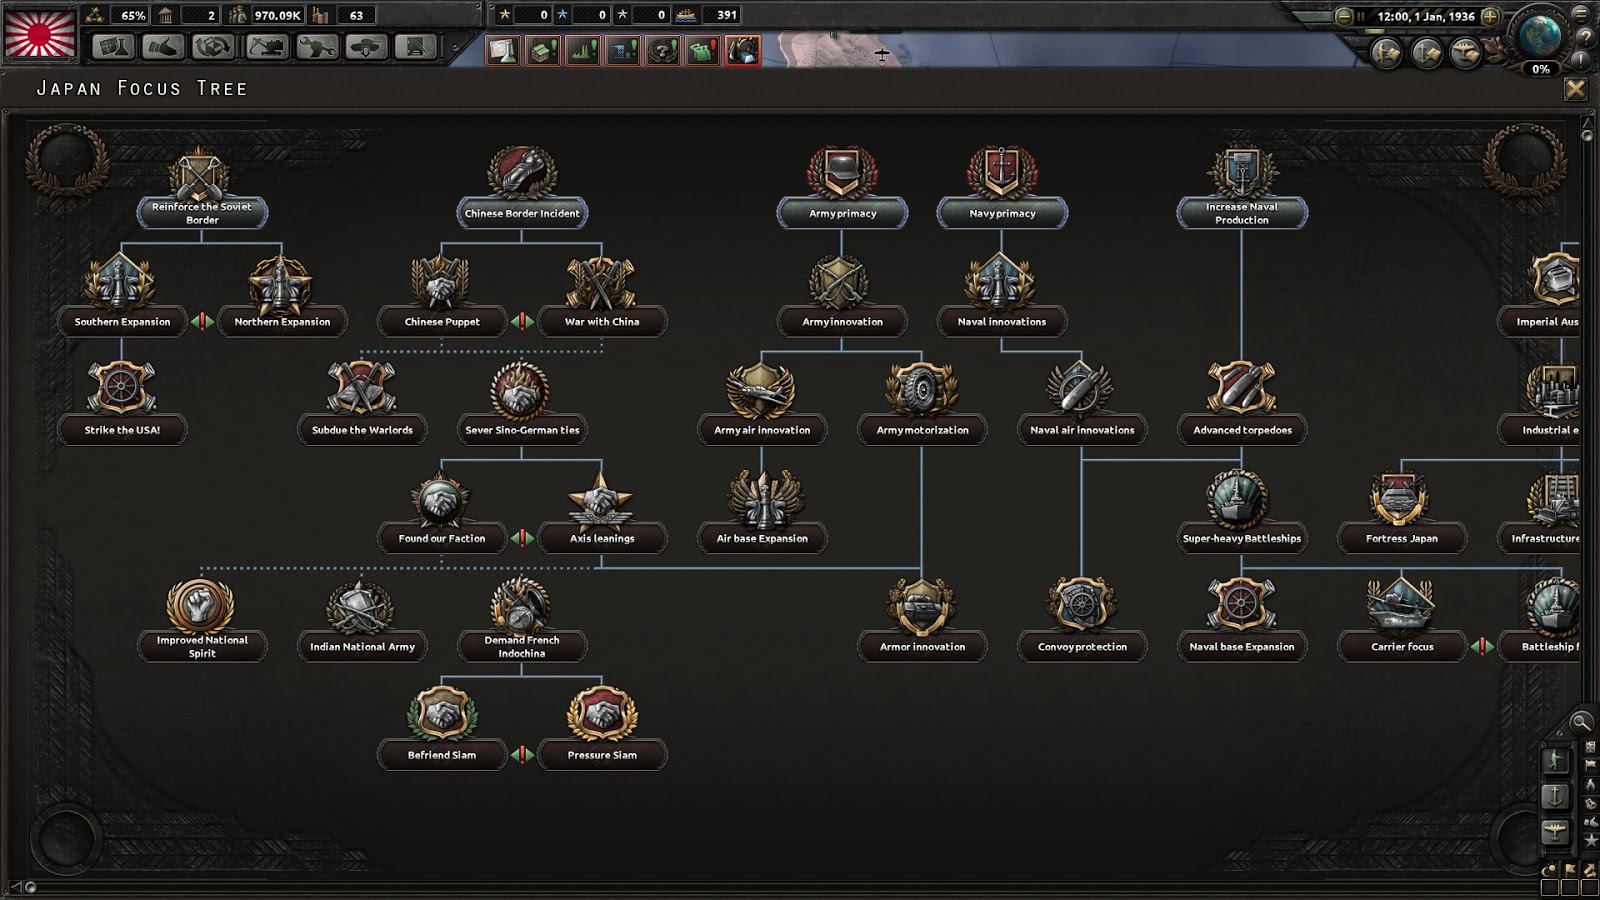Screen dimensions: 1600x900
Task: Open the Logistics sheet menu
Action: click(416, 47)
